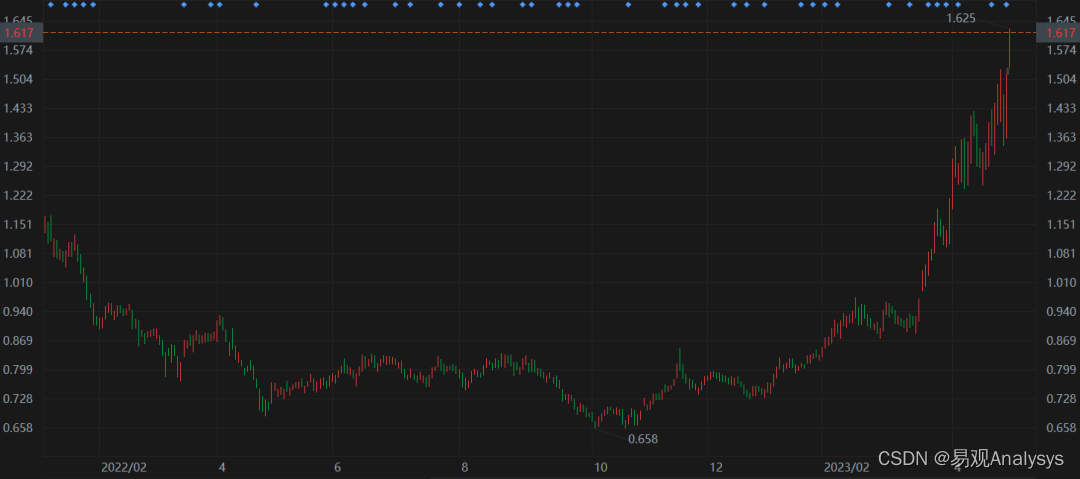The height and width of the screenshot is (479, 1080).
Task: Click 1.504 on the left price axis
Action: (19, 79)
